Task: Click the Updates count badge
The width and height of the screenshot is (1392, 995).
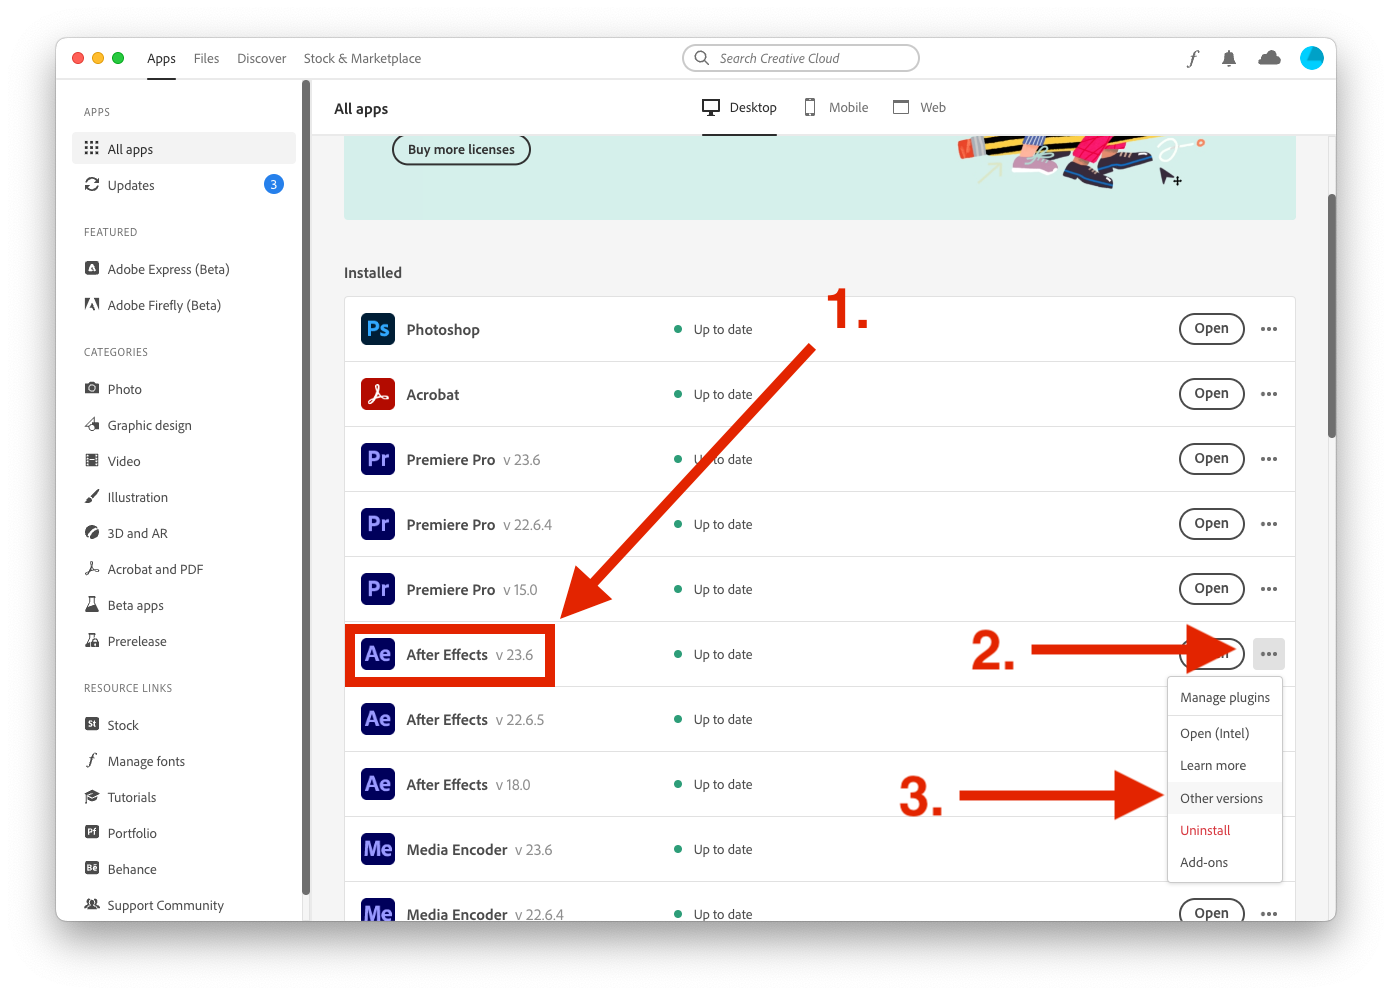Action: point(273,184)
